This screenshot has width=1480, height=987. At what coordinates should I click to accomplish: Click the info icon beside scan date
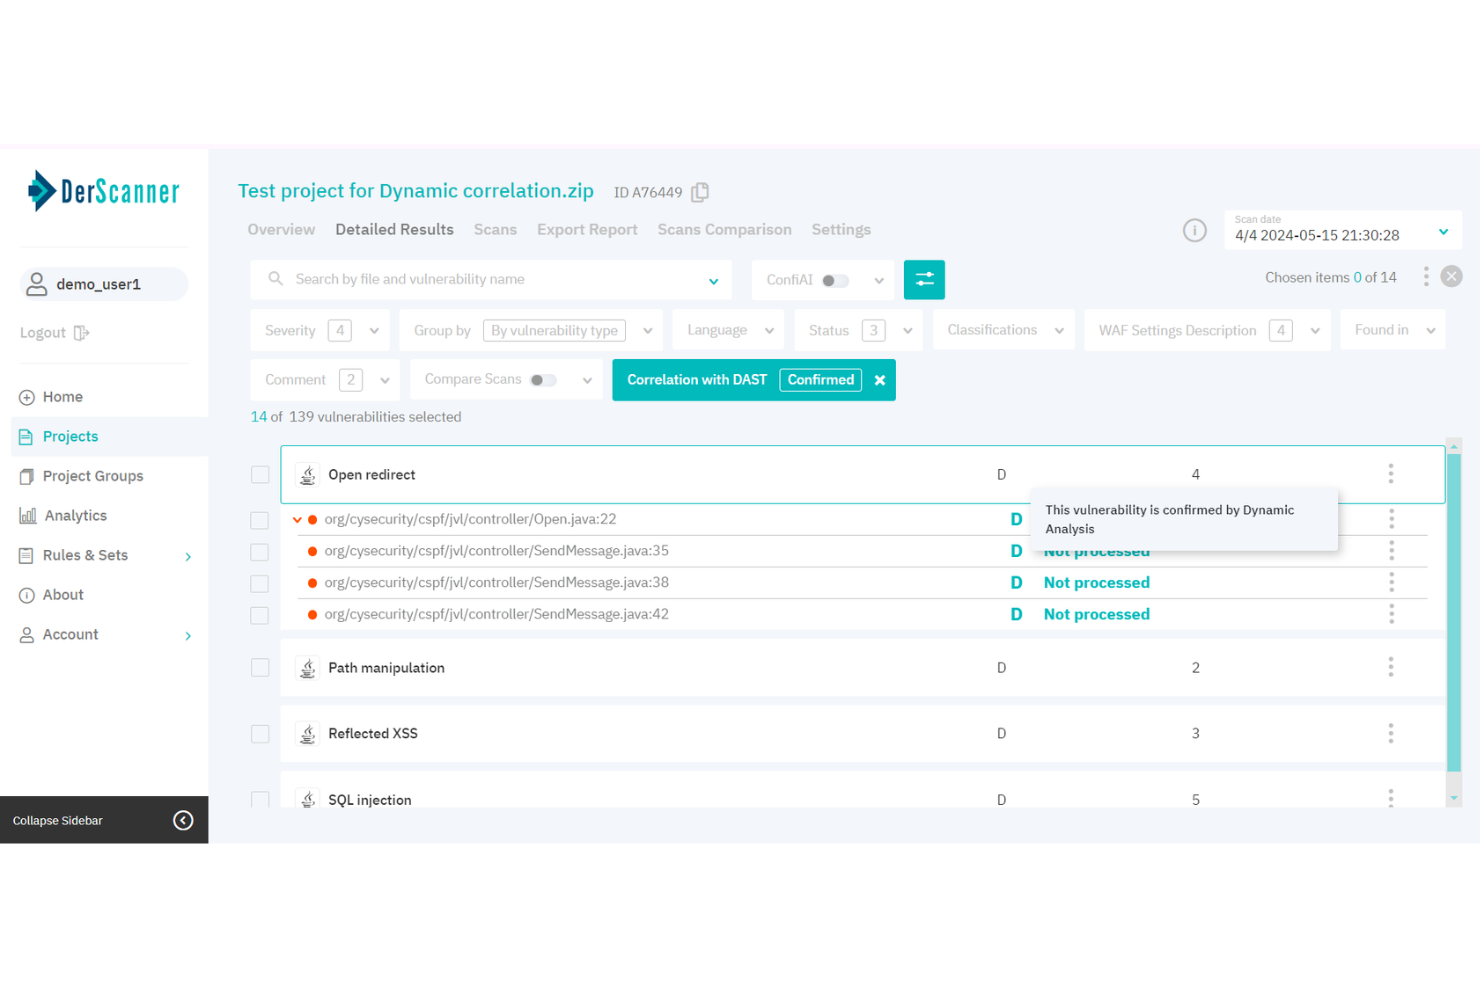click(1194, 230)
